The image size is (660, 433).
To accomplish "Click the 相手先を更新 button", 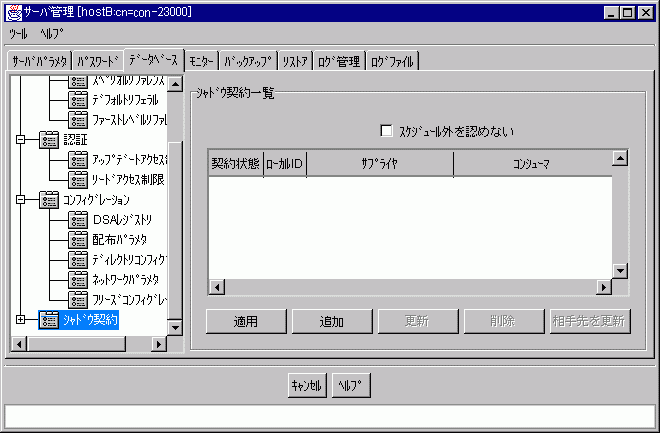I will (590, 321).
